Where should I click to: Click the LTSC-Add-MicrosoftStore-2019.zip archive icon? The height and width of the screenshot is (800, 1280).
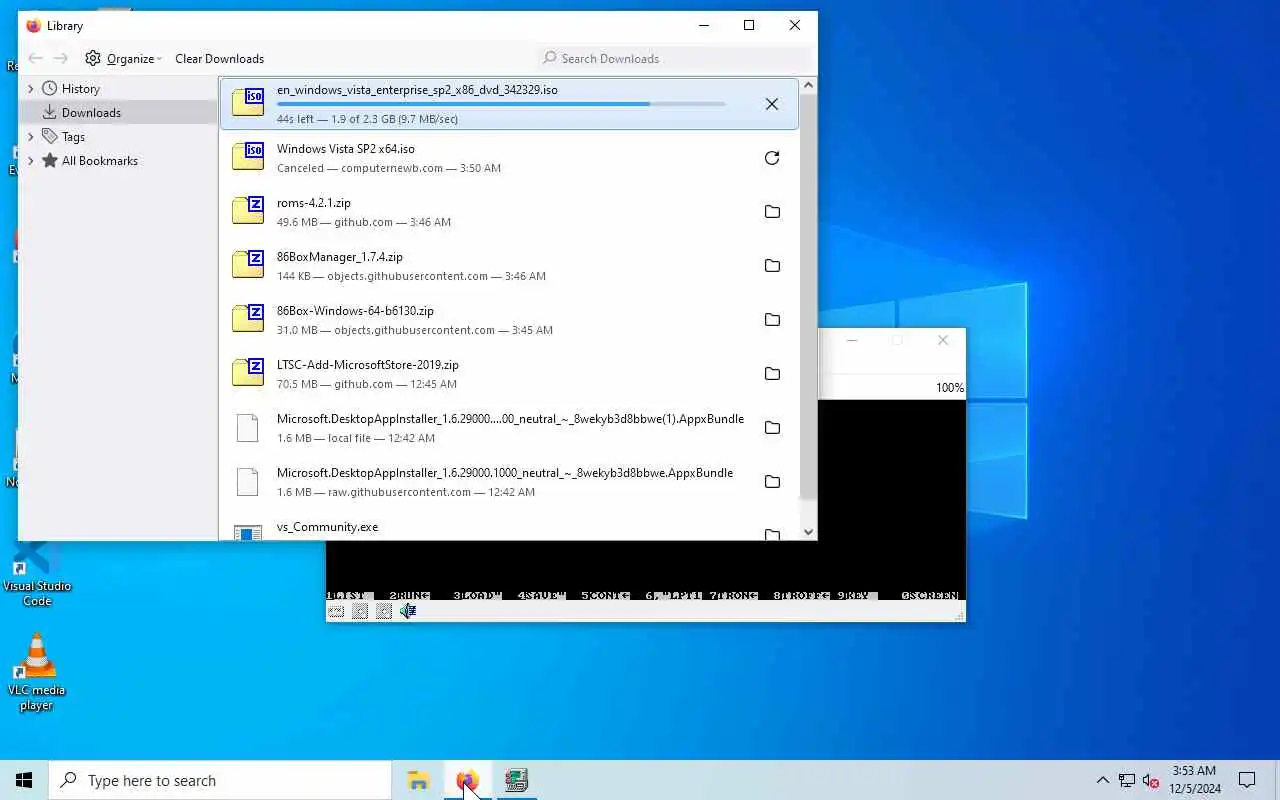pyautogui.click(x=248, y=372)
